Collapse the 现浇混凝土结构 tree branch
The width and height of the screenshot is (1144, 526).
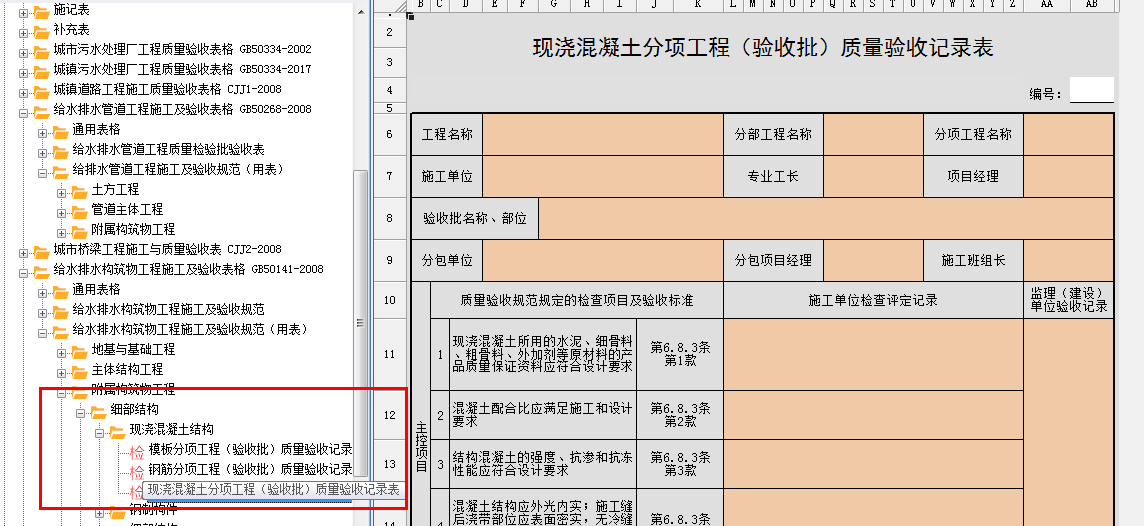point(100,431)
